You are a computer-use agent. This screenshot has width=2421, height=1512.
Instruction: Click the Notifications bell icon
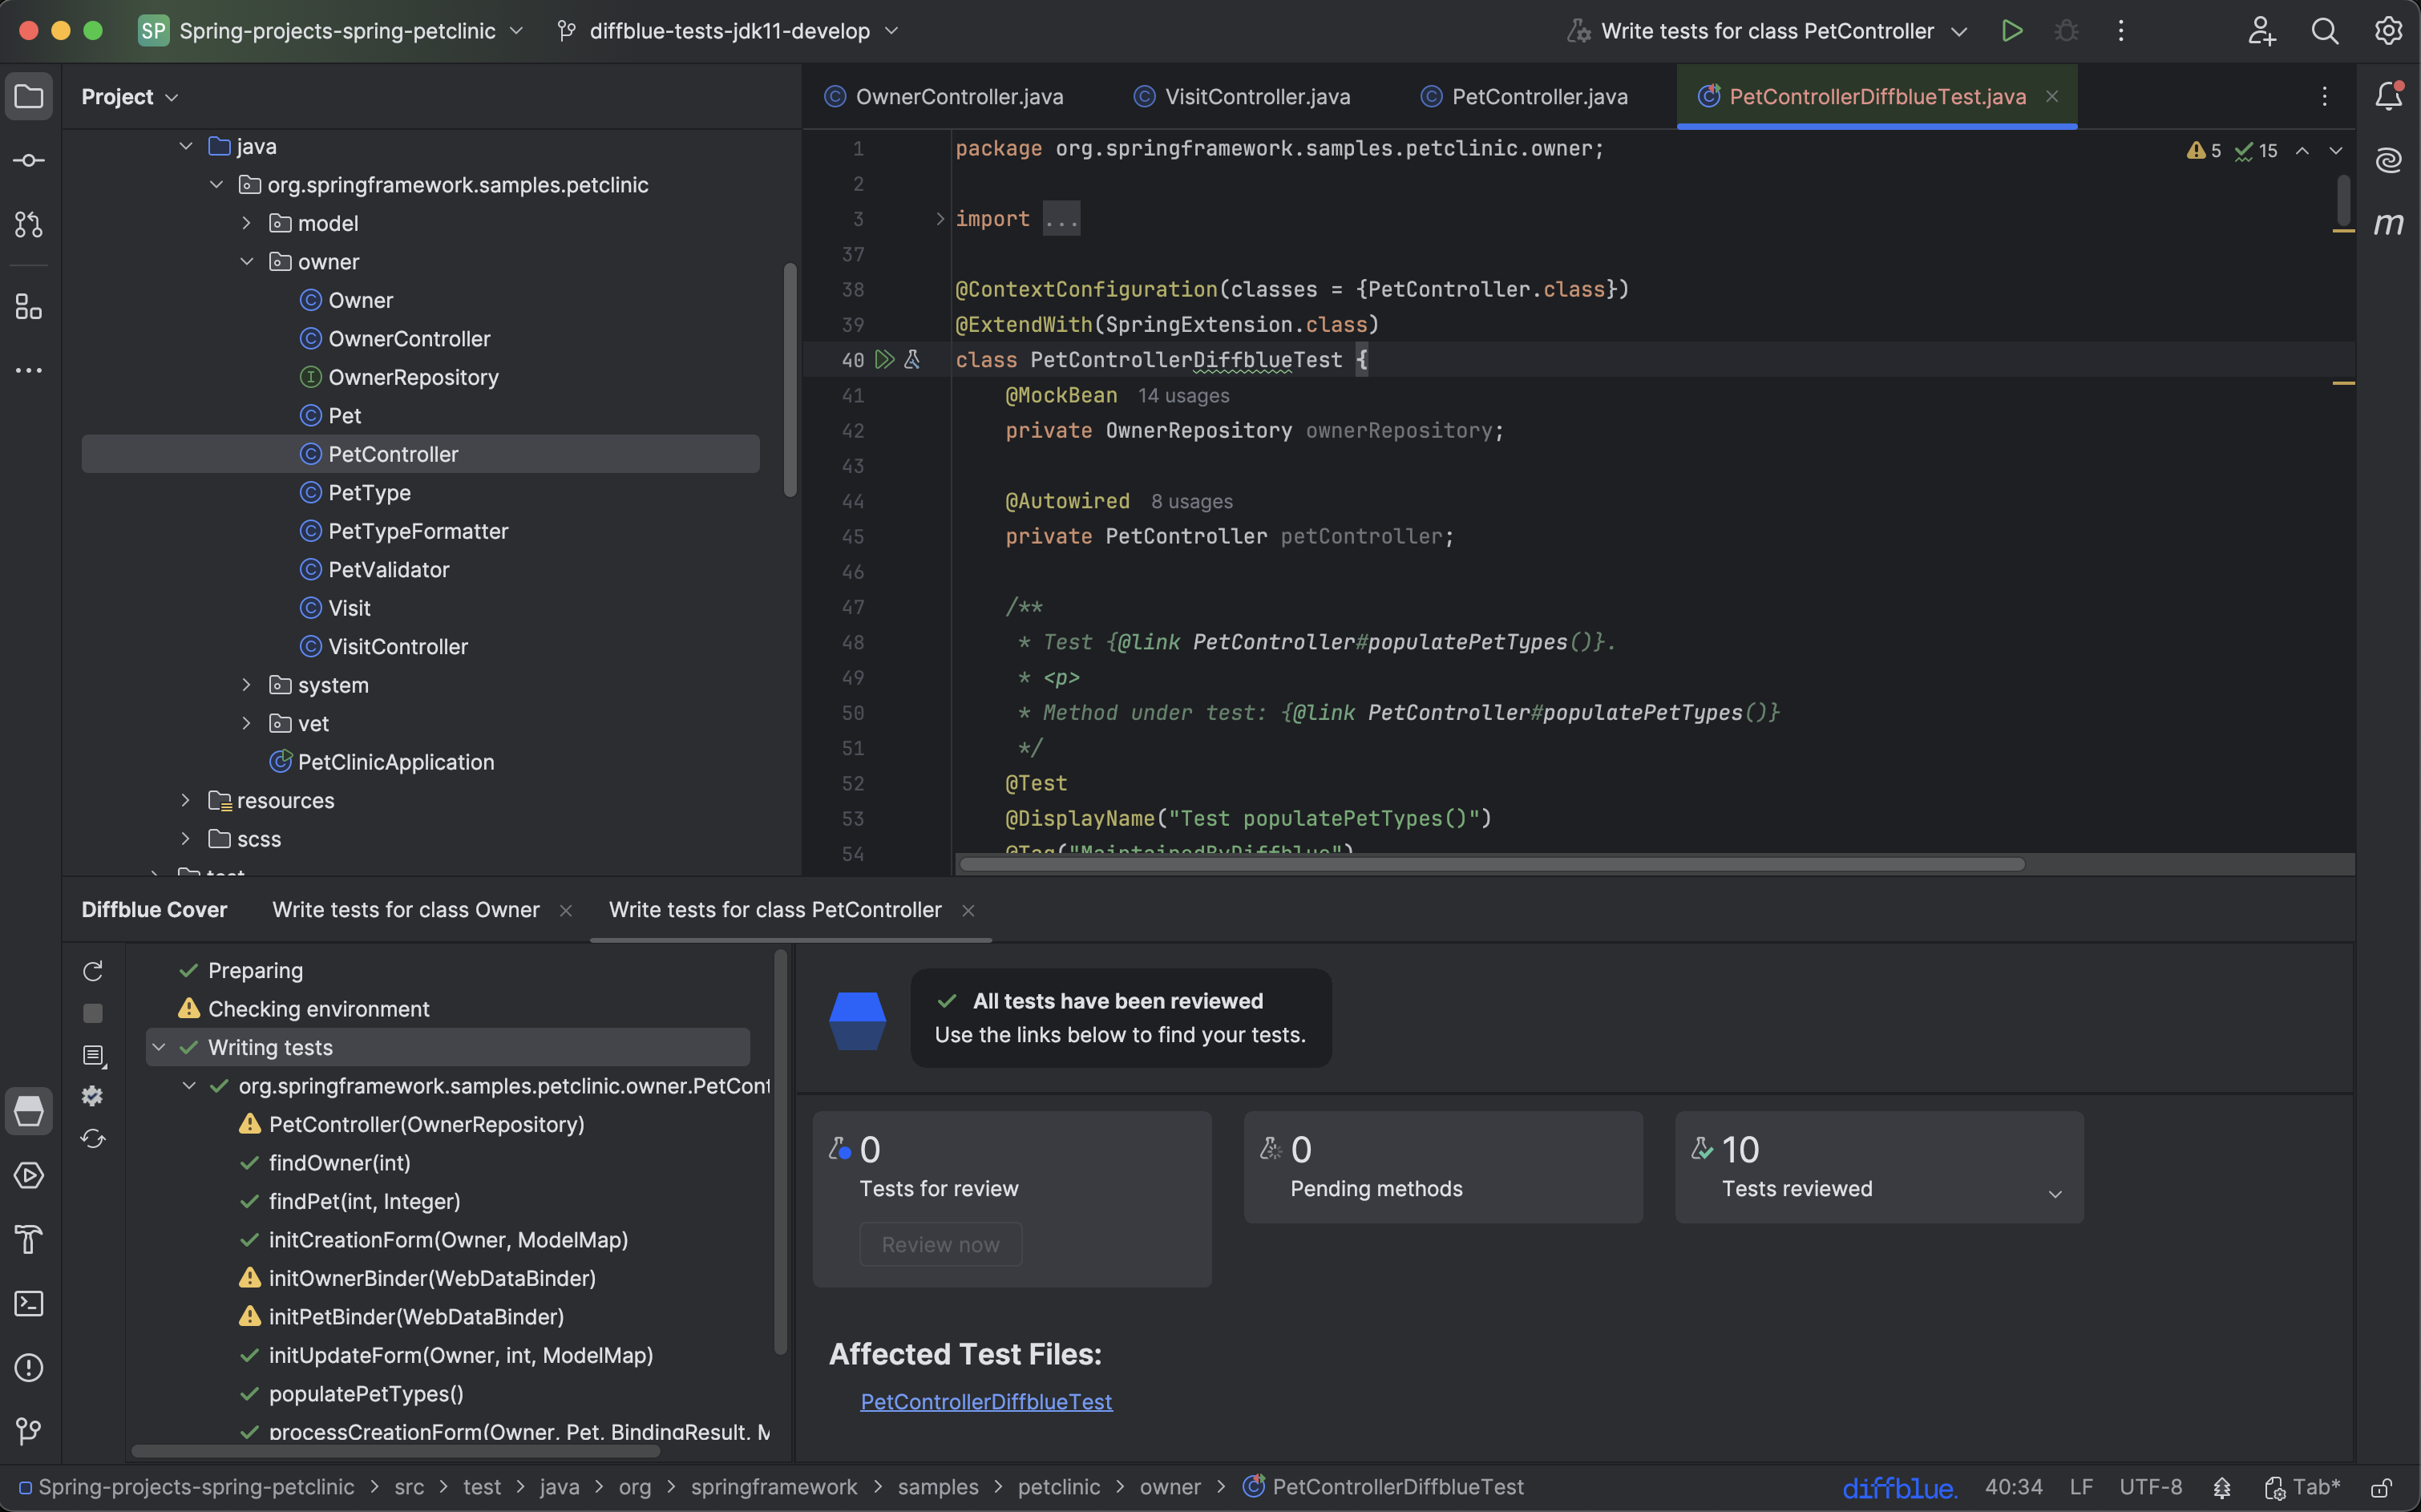[x=2388, y=96]
